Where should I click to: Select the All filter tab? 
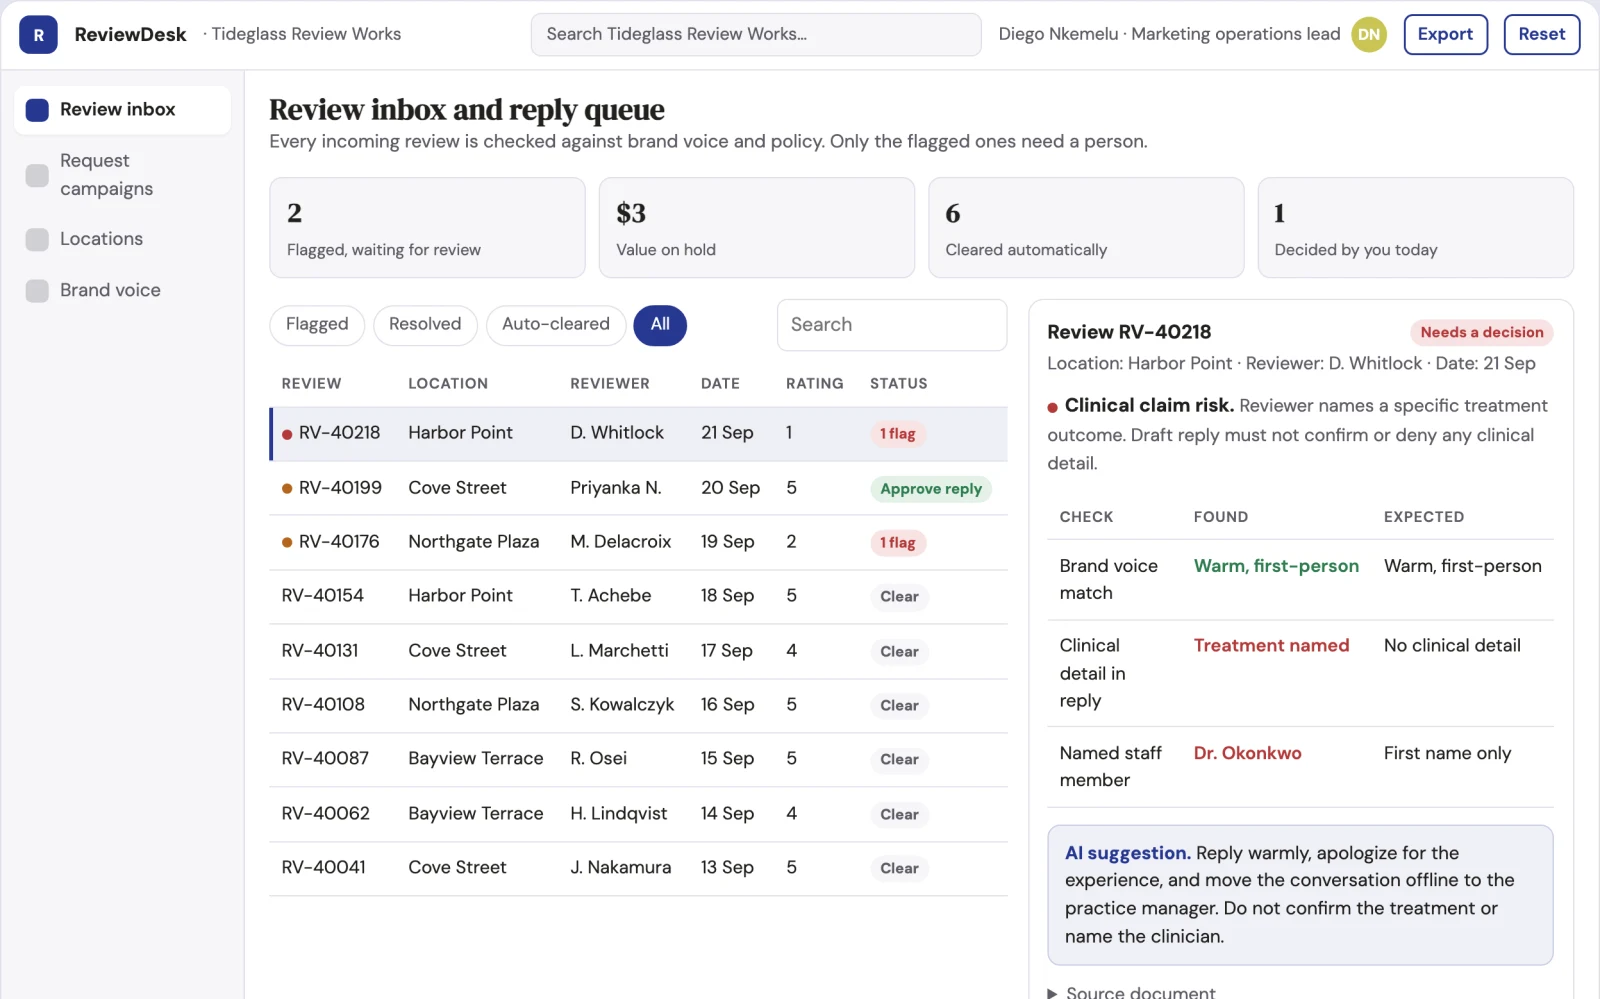tap(660, 325)
